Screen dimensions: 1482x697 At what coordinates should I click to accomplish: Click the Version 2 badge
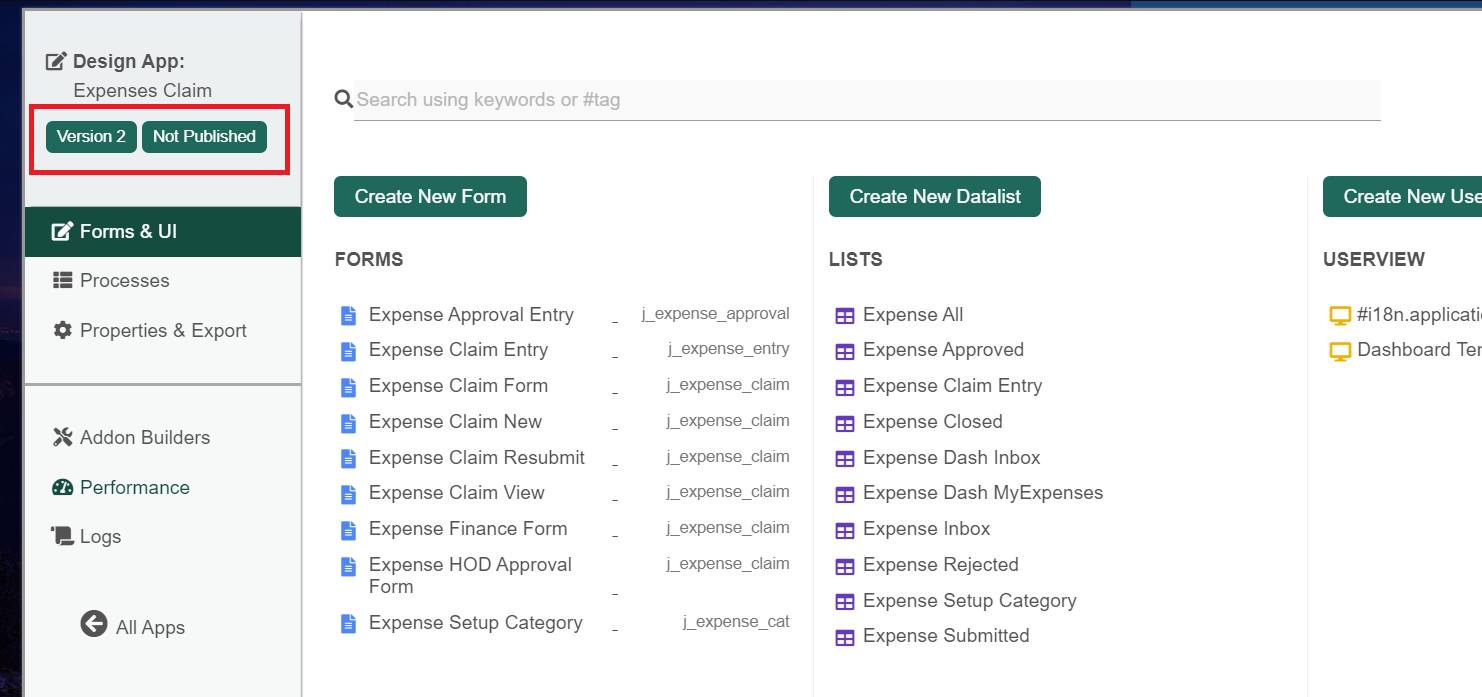coord(91,137)
